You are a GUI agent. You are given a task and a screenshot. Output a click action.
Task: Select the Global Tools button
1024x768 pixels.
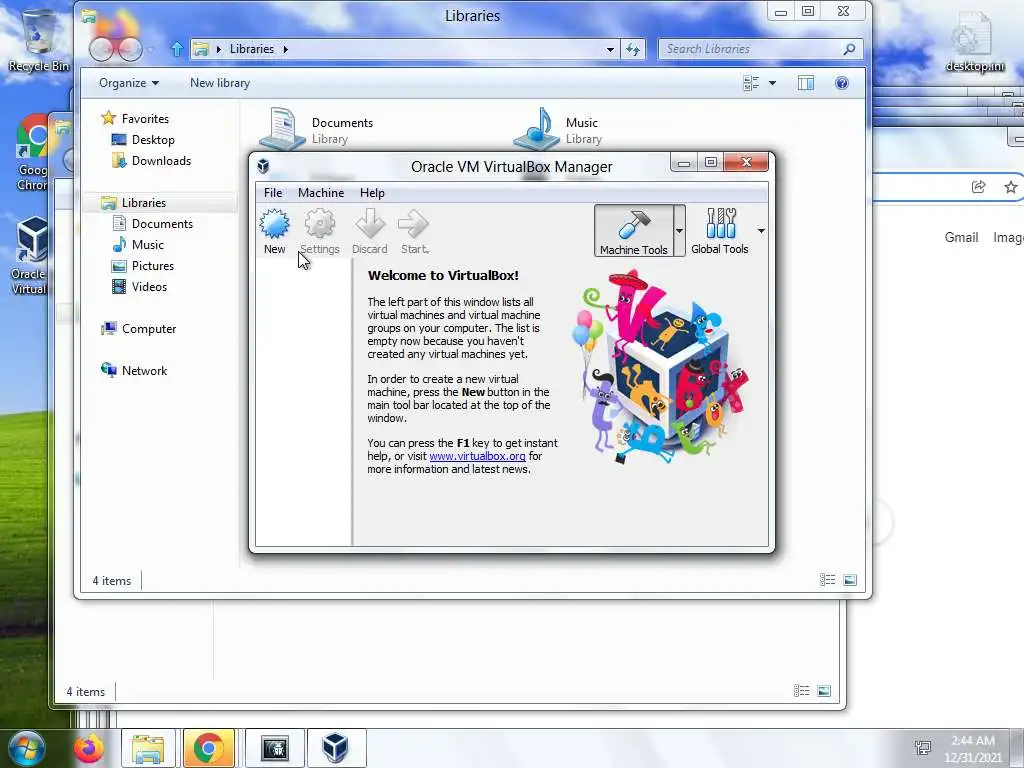coord(720,231)
